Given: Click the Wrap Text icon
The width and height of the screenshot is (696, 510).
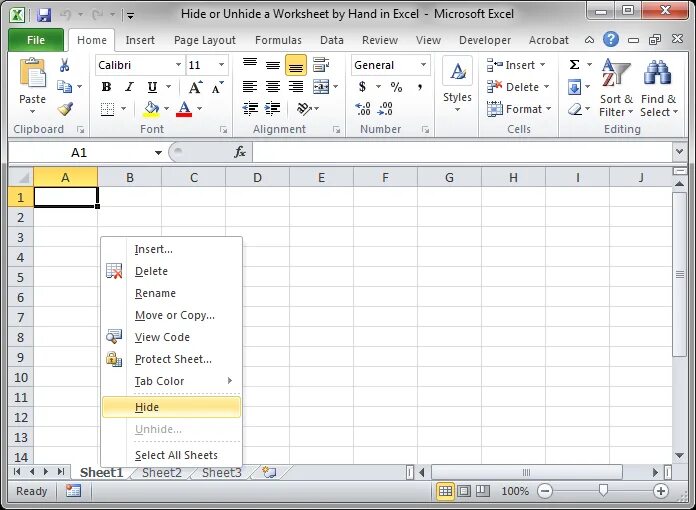Looking at the screenshot, I should tap(321, 65).
